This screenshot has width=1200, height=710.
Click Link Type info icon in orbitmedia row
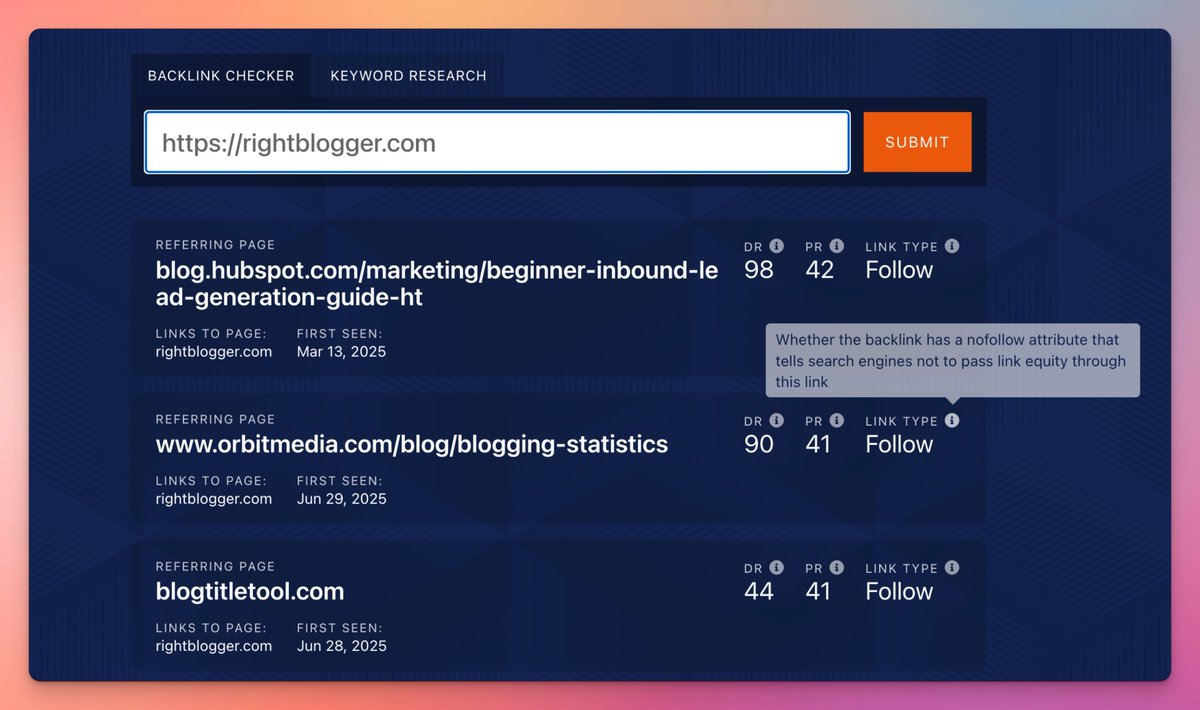coord(952,421)
